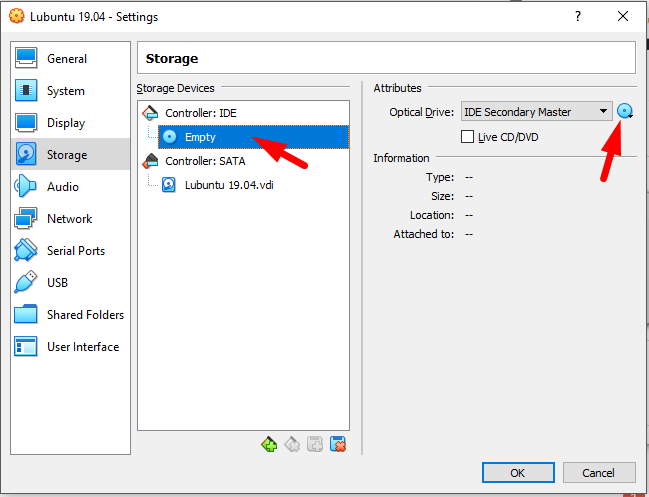Enable the Live CD/DVD checkbox

pyautogui.click(x=467, y=137)
